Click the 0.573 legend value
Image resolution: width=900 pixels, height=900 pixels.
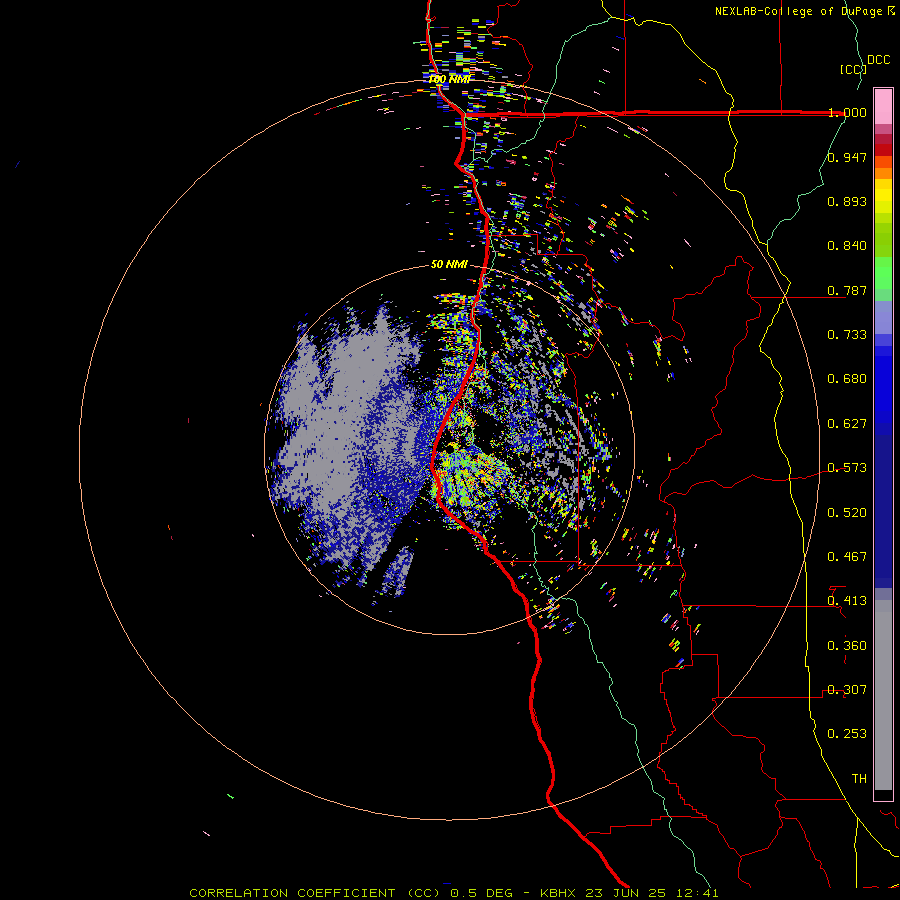pos(847,468)
